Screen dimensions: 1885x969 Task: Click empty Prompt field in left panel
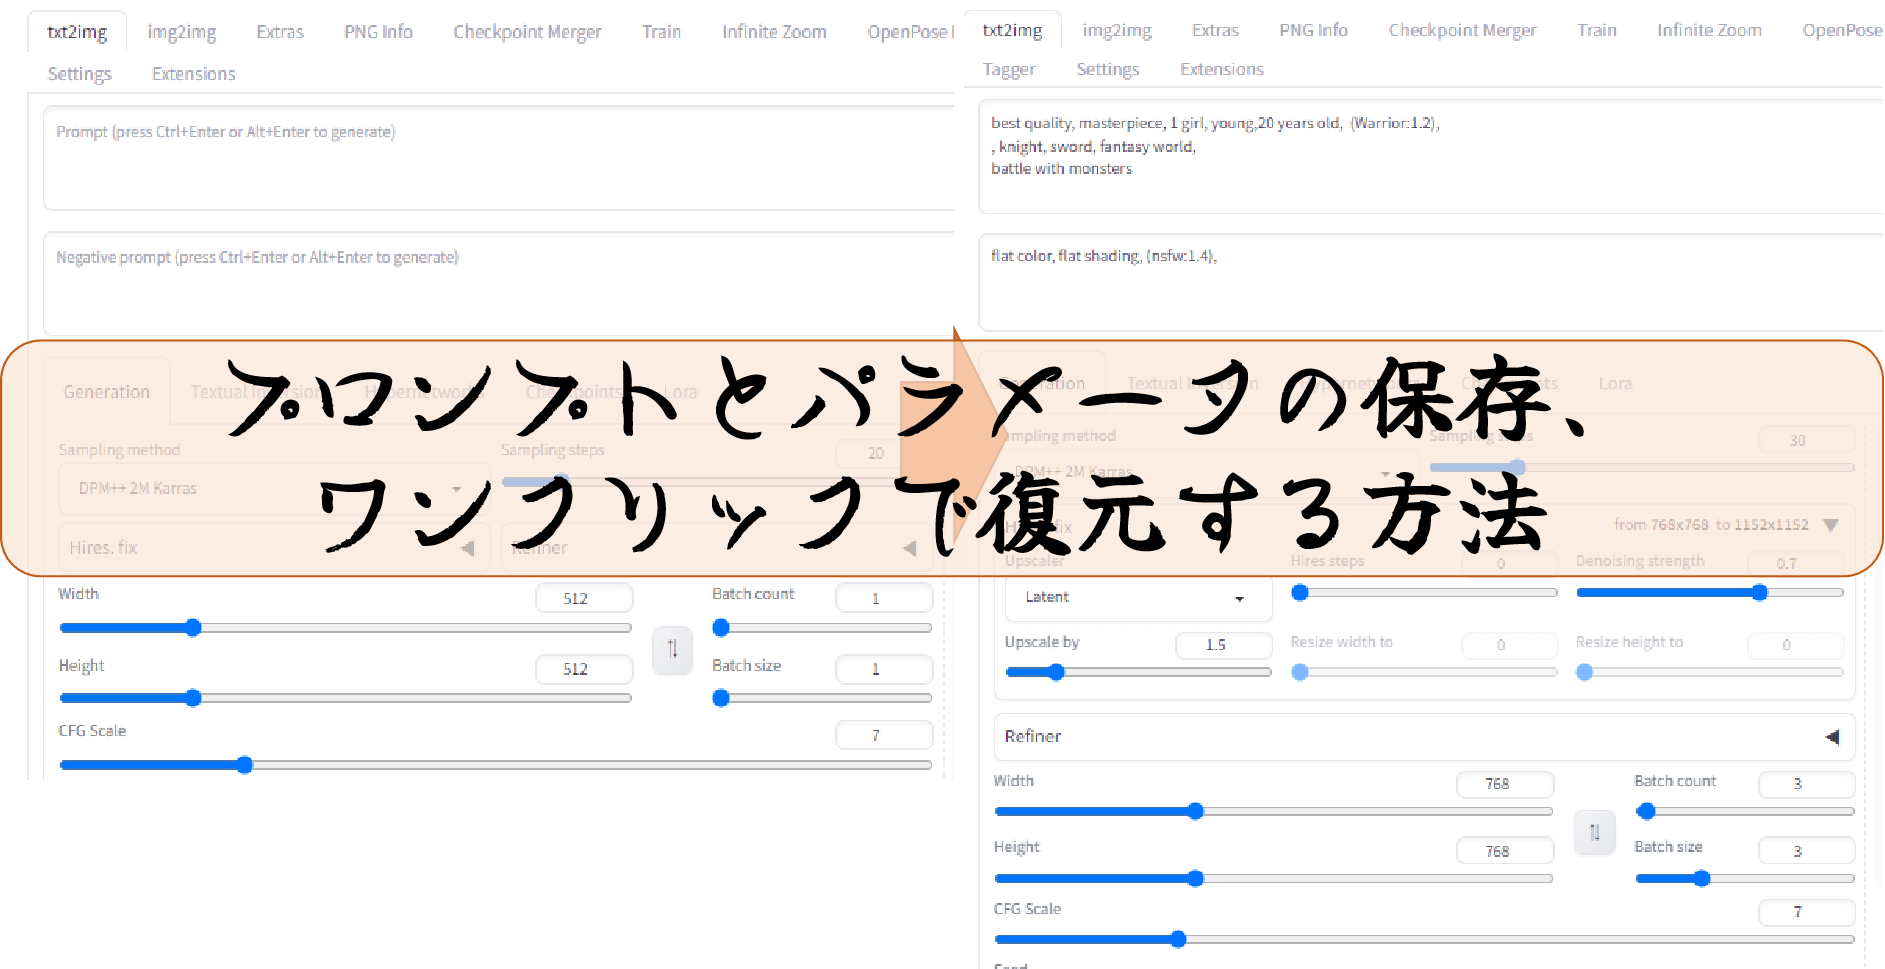pos(498,158)
